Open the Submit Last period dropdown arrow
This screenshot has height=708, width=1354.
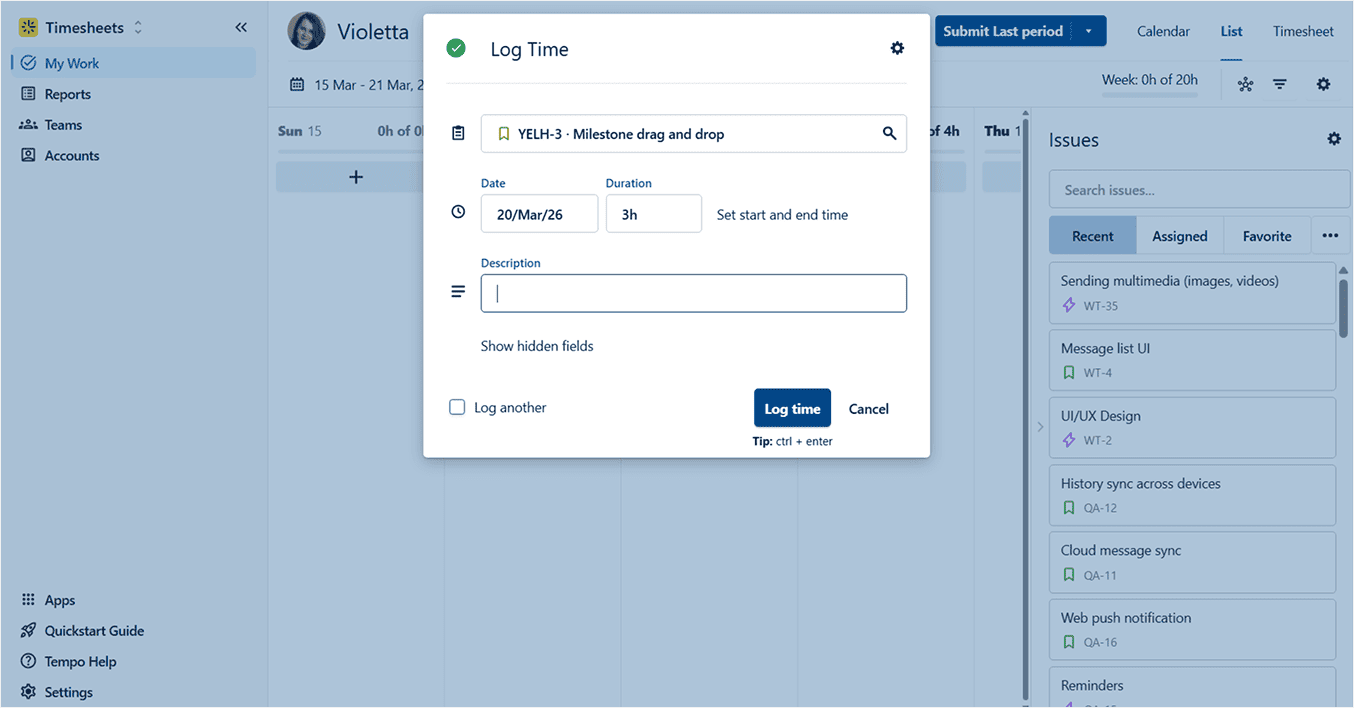click(x=1088, y=31)
